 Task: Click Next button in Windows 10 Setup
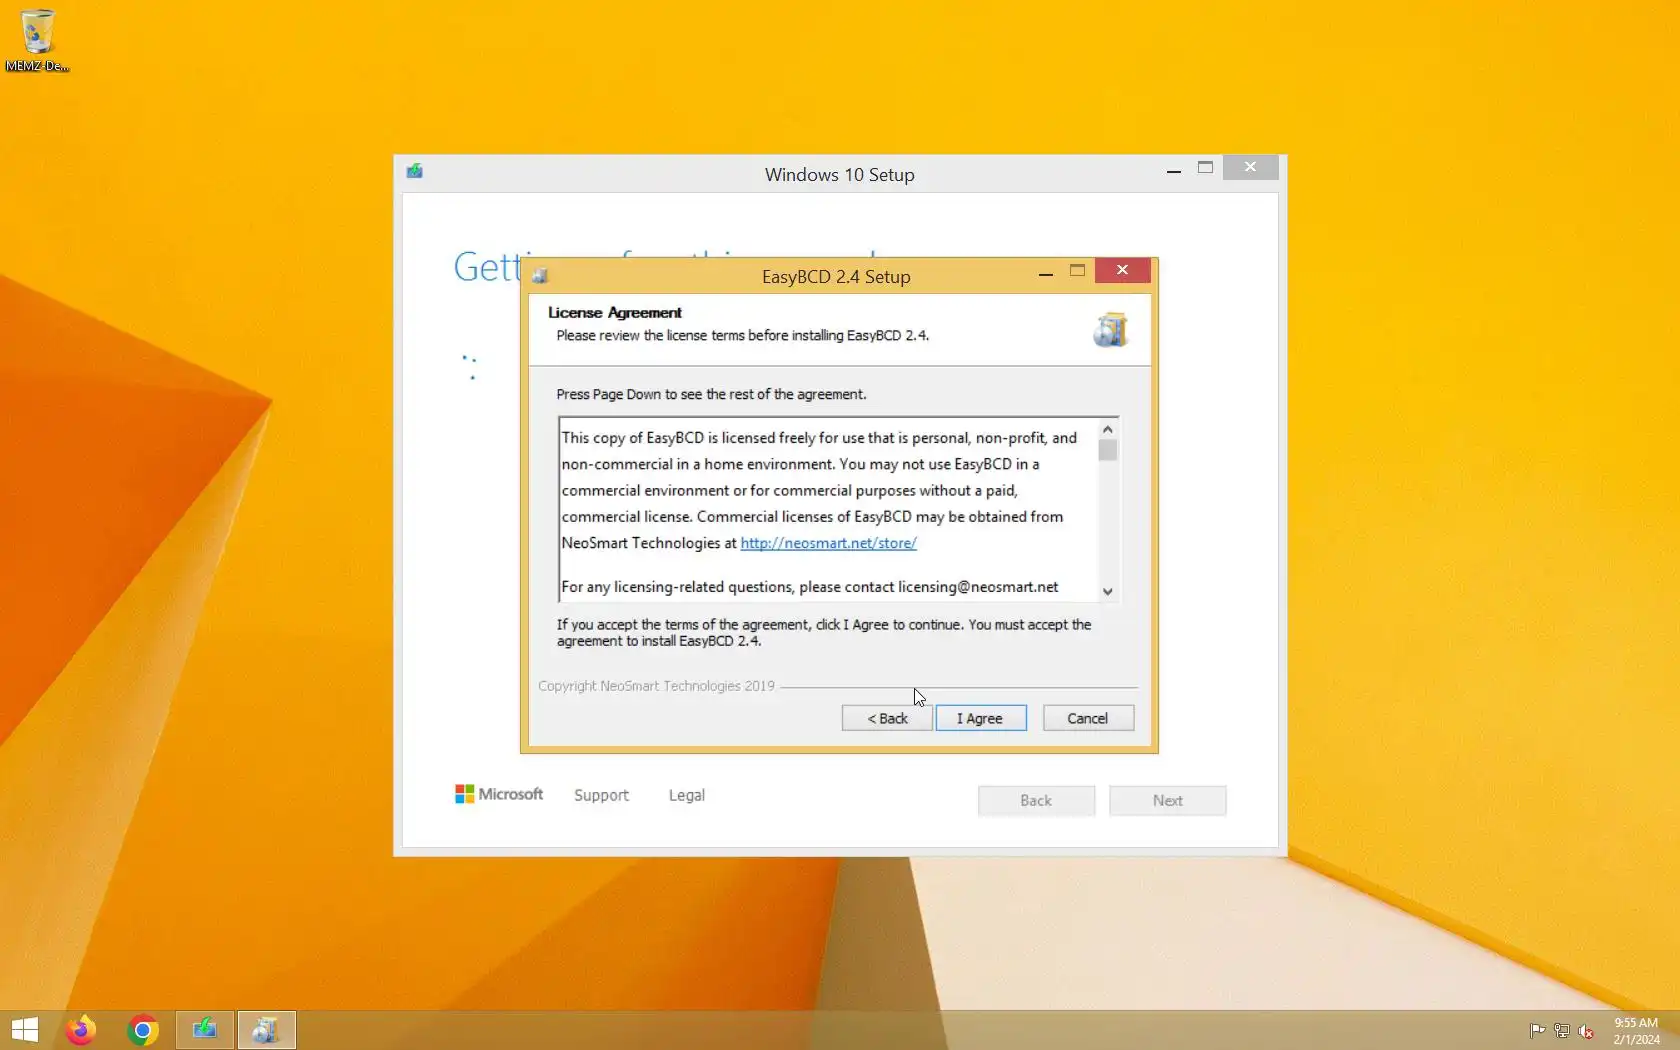pyautogui.click(x=1167, y=800)
